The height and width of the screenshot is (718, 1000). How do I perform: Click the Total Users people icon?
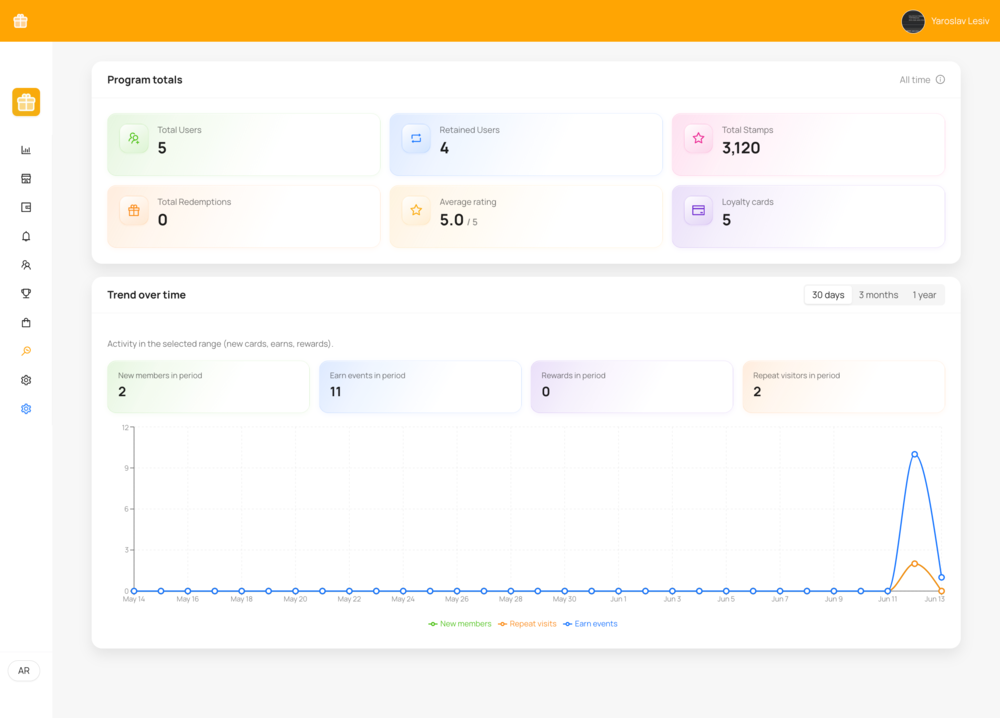point(134,138)
